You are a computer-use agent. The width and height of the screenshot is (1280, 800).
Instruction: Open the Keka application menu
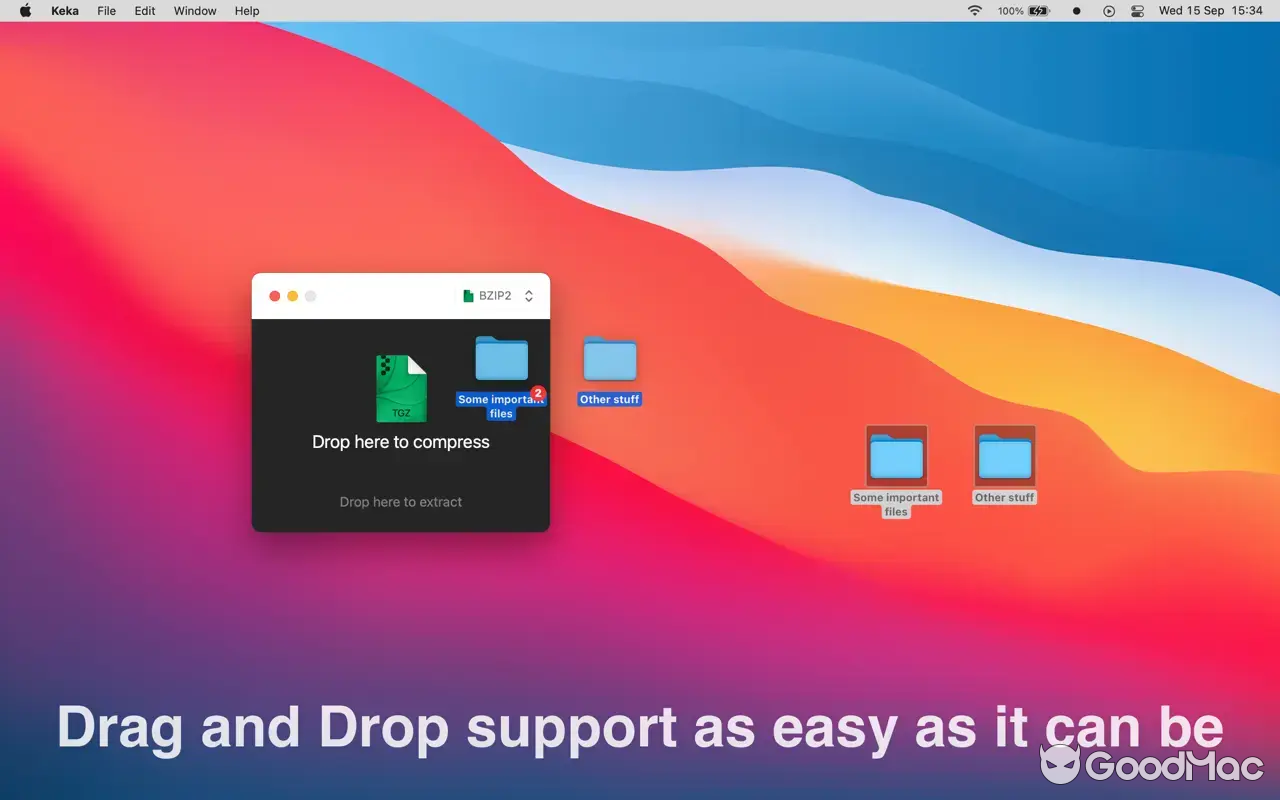pos(65,11)
